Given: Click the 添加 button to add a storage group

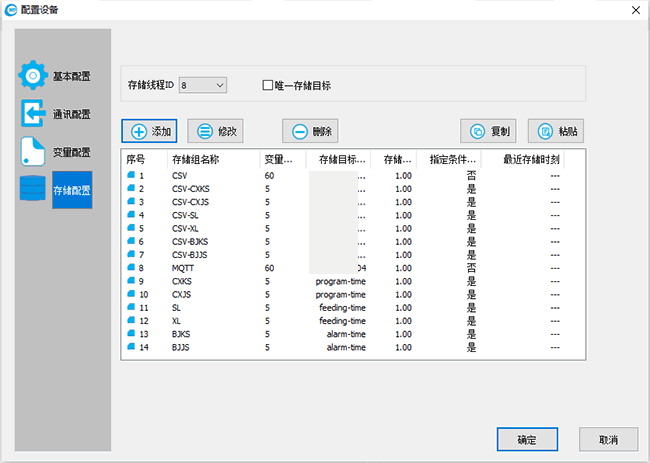Looking at the screenshot, I should 149,131.
